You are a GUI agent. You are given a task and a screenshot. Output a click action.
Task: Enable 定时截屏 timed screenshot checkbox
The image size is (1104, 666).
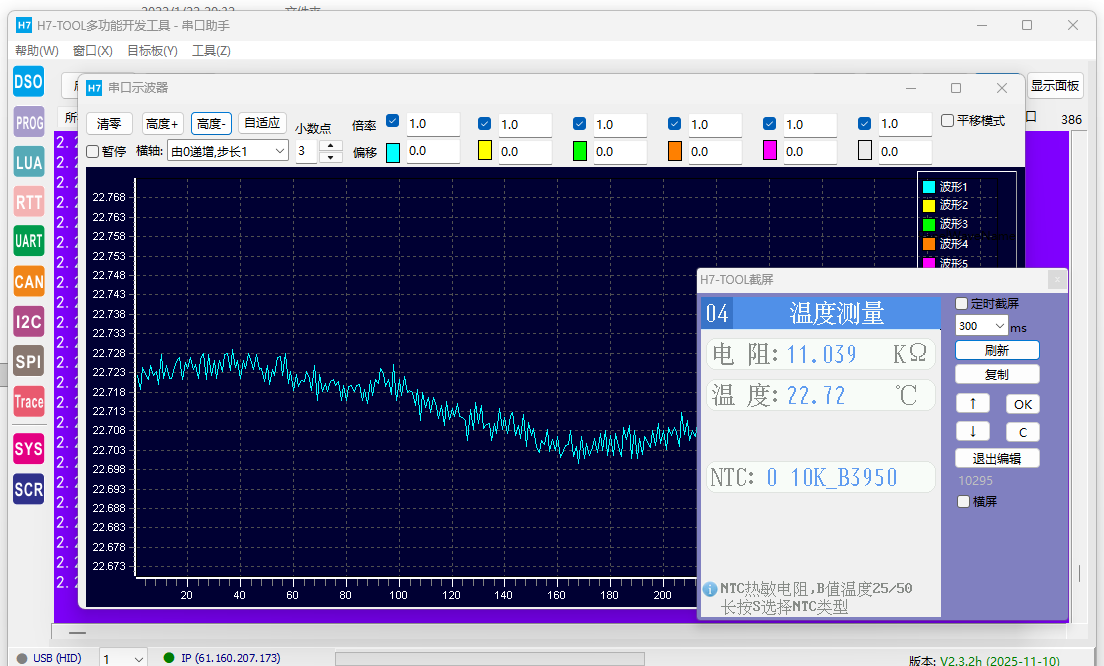[962, 303]
